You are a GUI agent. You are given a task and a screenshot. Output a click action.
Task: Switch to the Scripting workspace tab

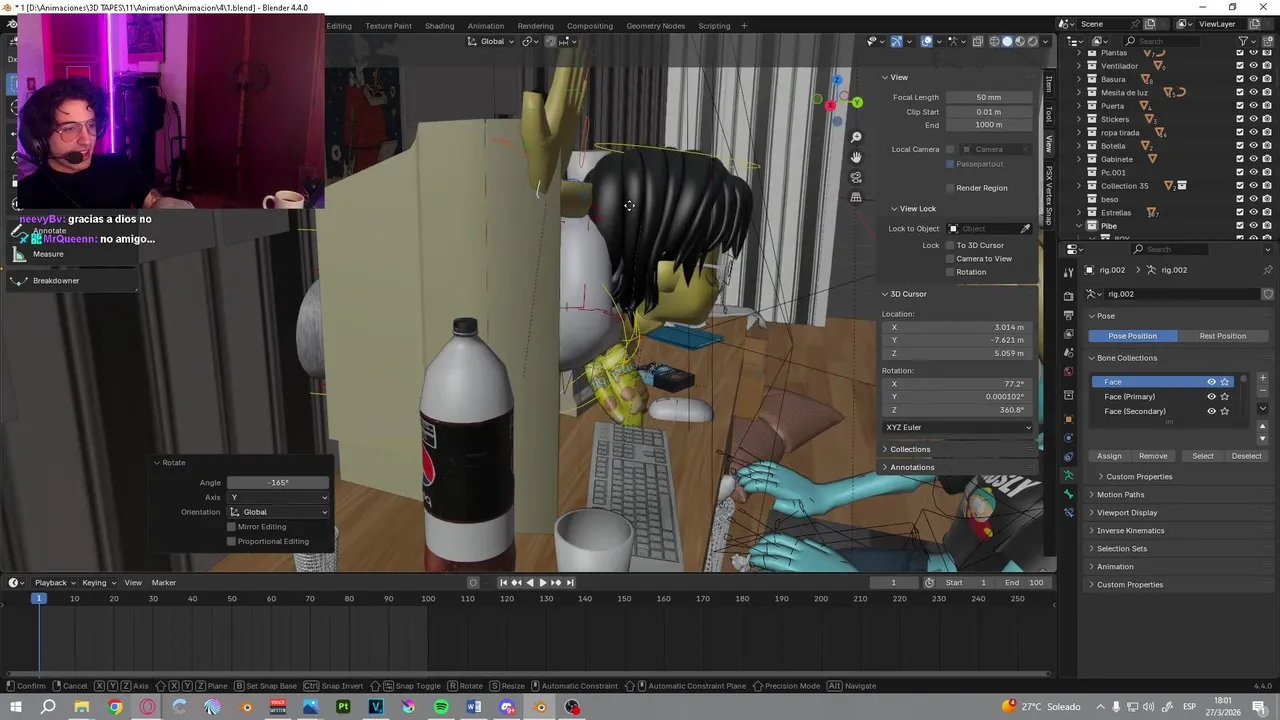click(714, 26)
